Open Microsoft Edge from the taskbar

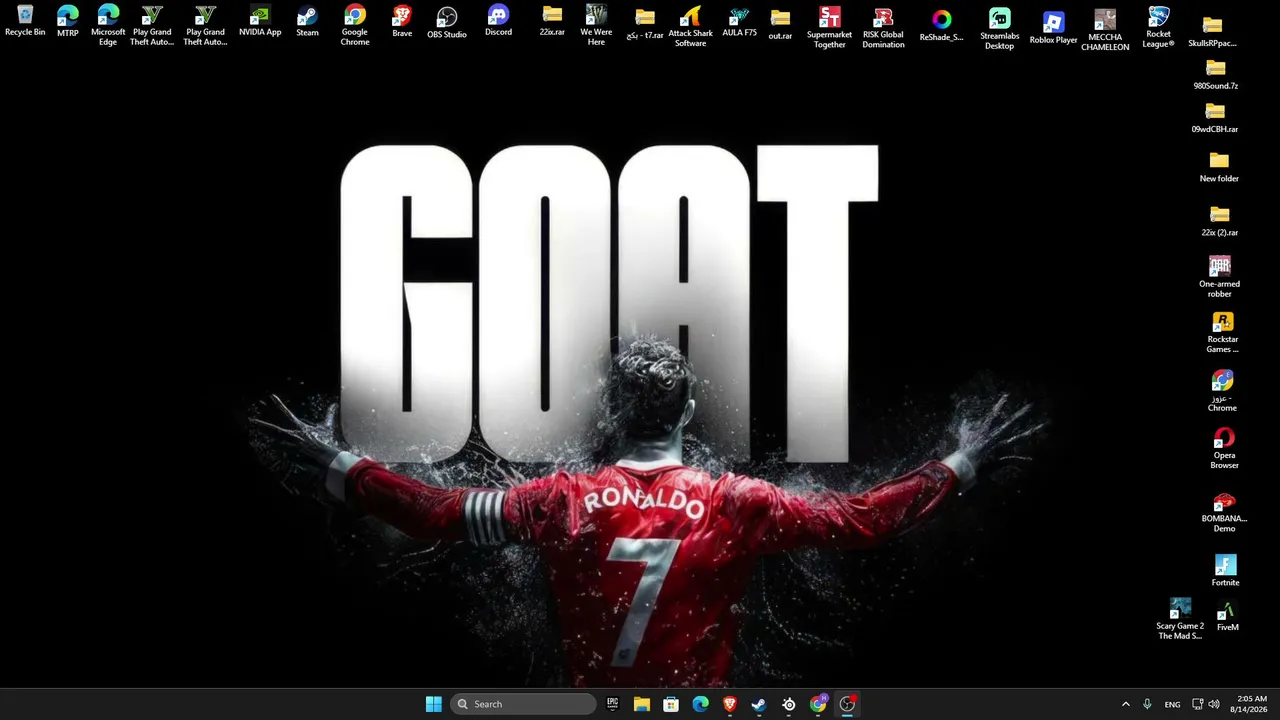(701, 704)
